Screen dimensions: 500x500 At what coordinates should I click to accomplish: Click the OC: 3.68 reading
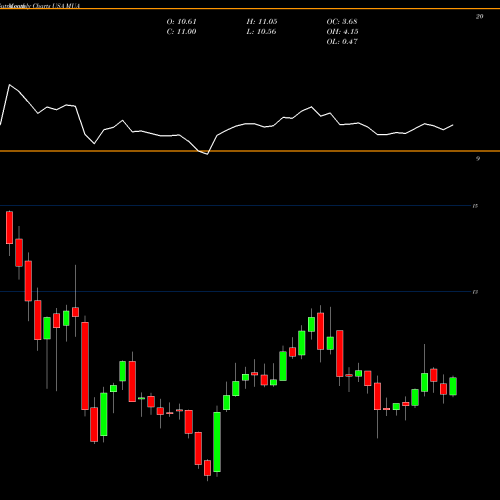pos(342,22)
